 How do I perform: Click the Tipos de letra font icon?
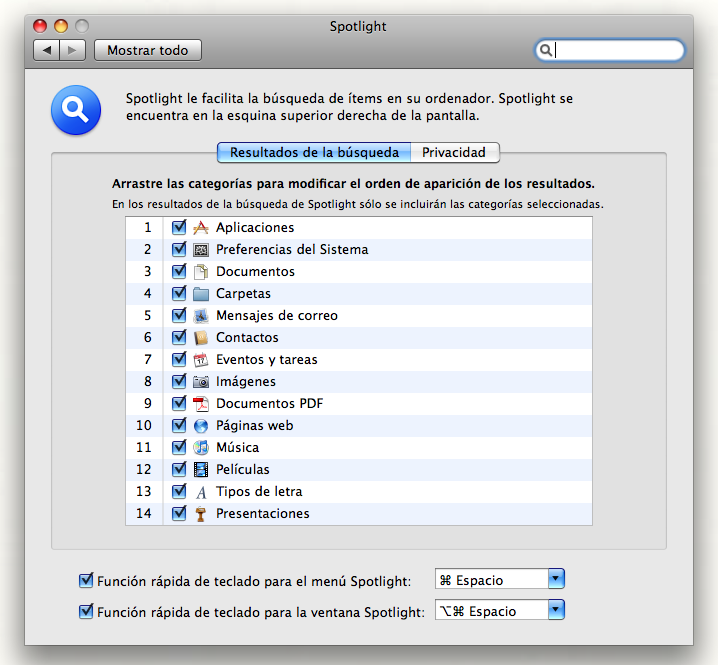click(201, 492)
